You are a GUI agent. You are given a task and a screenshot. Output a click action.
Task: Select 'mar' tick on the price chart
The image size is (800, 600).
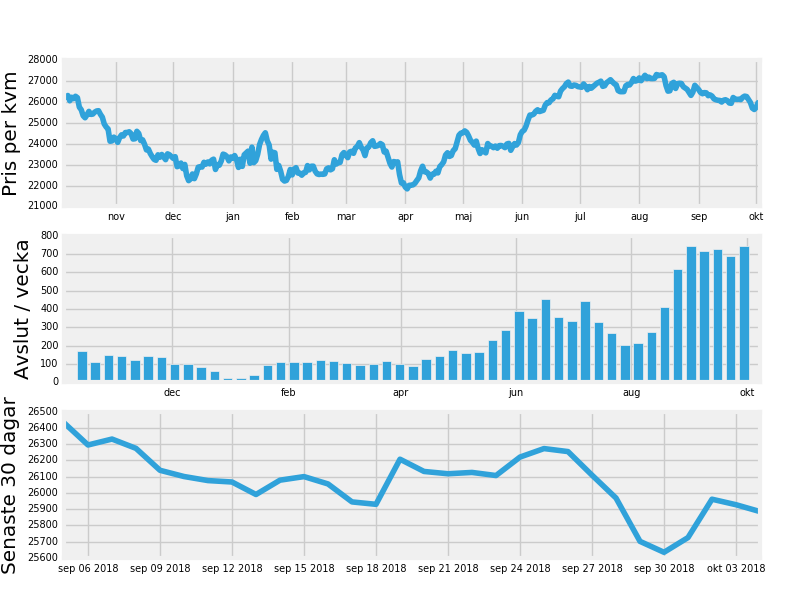(x=346, y=217)
